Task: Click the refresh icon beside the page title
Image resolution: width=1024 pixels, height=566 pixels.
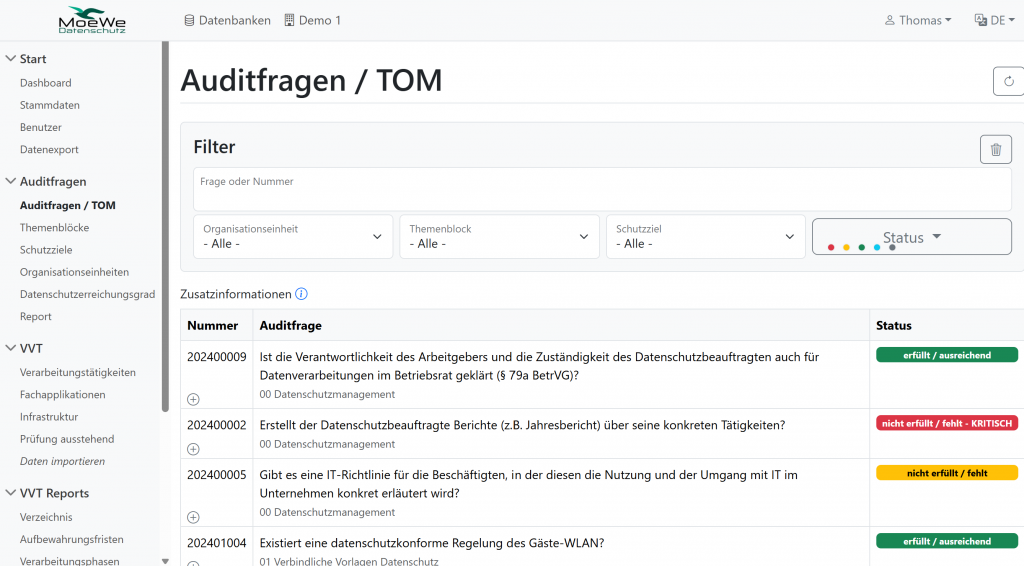Action: (x=1008, y=81)
